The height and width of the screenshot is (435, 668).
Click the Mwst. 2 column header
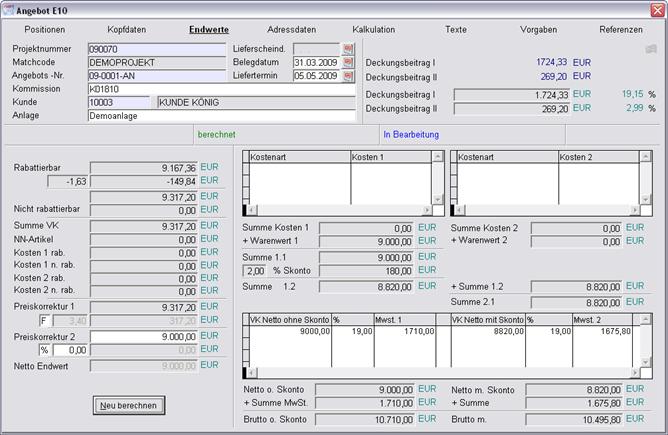[x=600, y=321]
